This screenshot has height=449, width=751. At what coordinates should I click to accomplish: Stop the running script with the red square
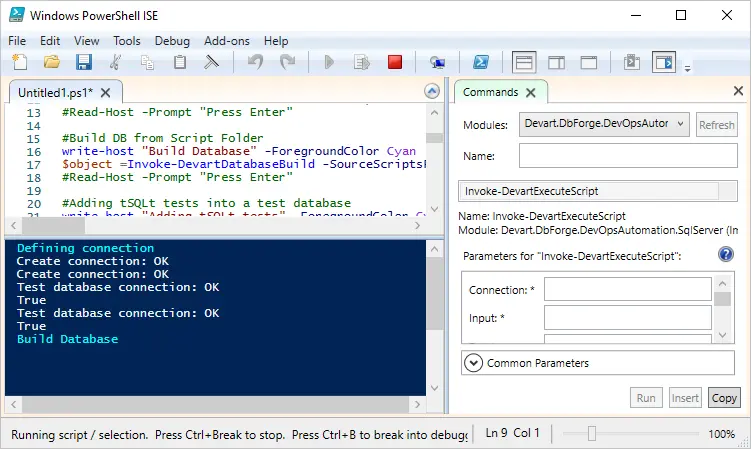[394, 63]
